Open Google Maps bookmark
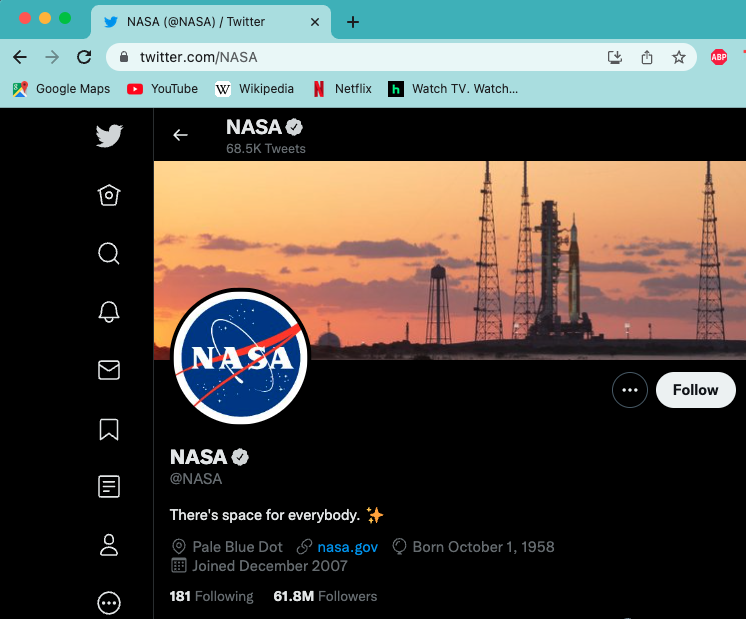This screenshot has height=619, width=746. click(61, 89)
